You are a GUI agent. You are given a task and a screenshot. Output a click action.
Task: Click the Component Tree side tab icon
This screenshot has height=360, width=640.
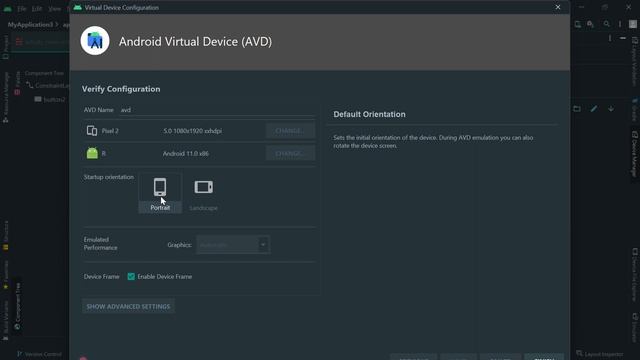pyautogui.click(x=17, y=327)
